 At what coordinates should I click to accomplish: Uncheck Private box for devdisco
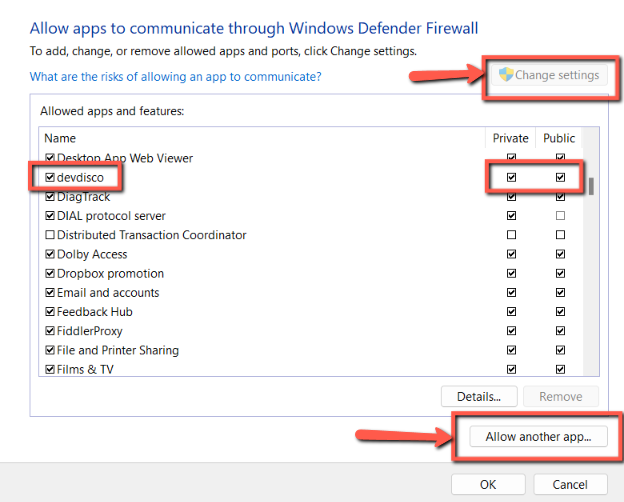512,177
